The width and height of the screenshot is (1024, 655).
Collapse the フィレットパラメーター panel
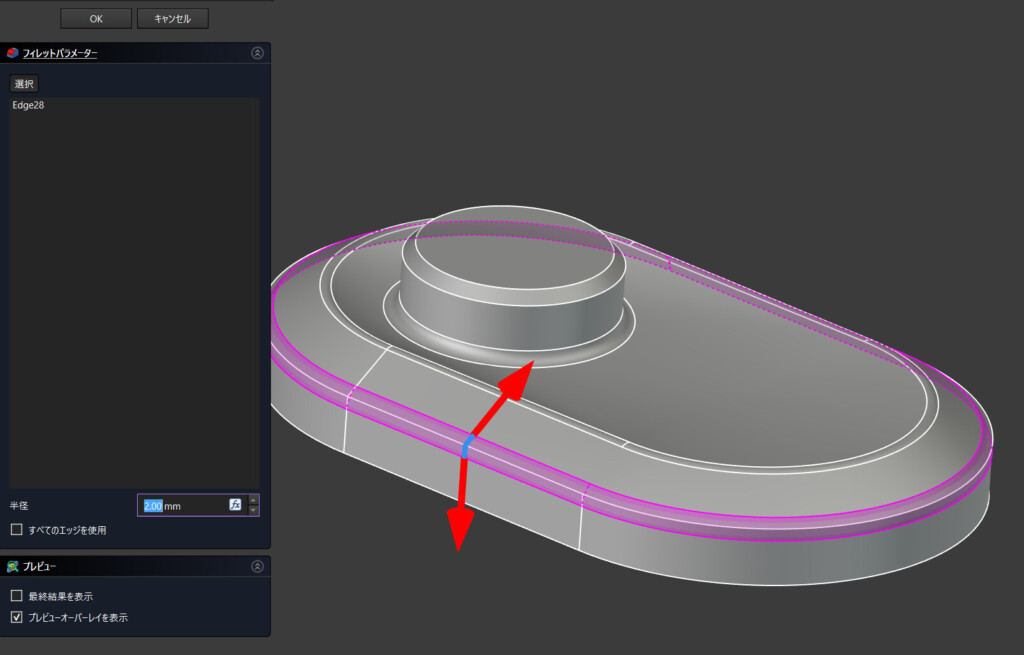pyautogui.click(x=257, y=53)
